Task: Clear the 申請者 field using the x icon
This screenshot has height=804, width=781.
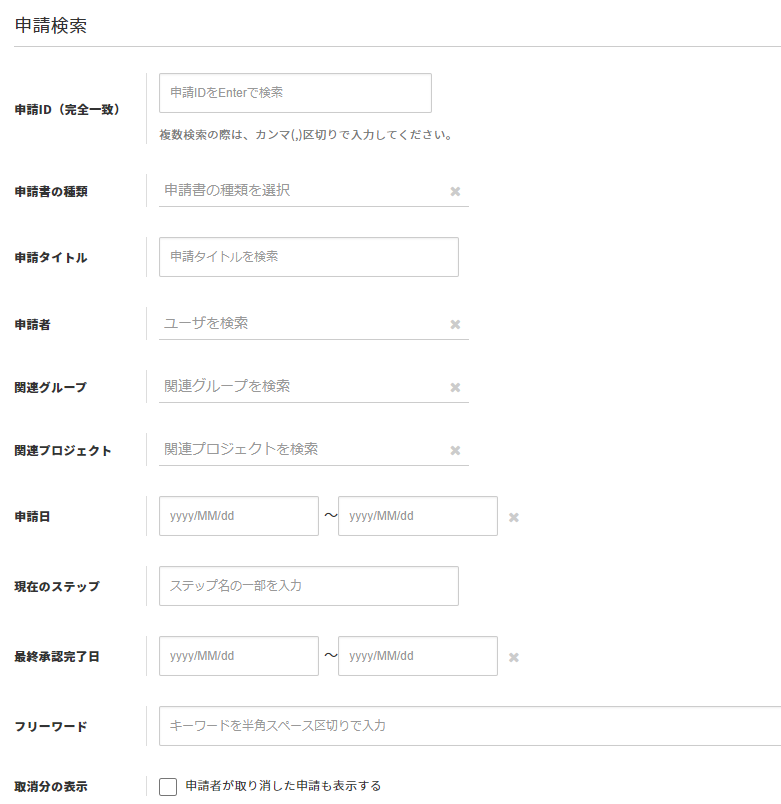Action: pyautogui.click(x=455, y=324)
